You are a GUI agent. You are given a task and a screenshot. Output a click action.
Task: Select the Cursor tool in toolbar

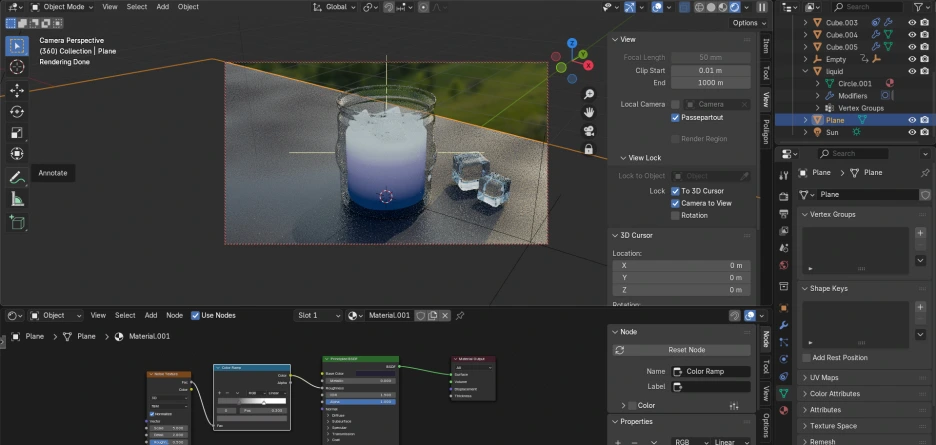tap(17, 67)
